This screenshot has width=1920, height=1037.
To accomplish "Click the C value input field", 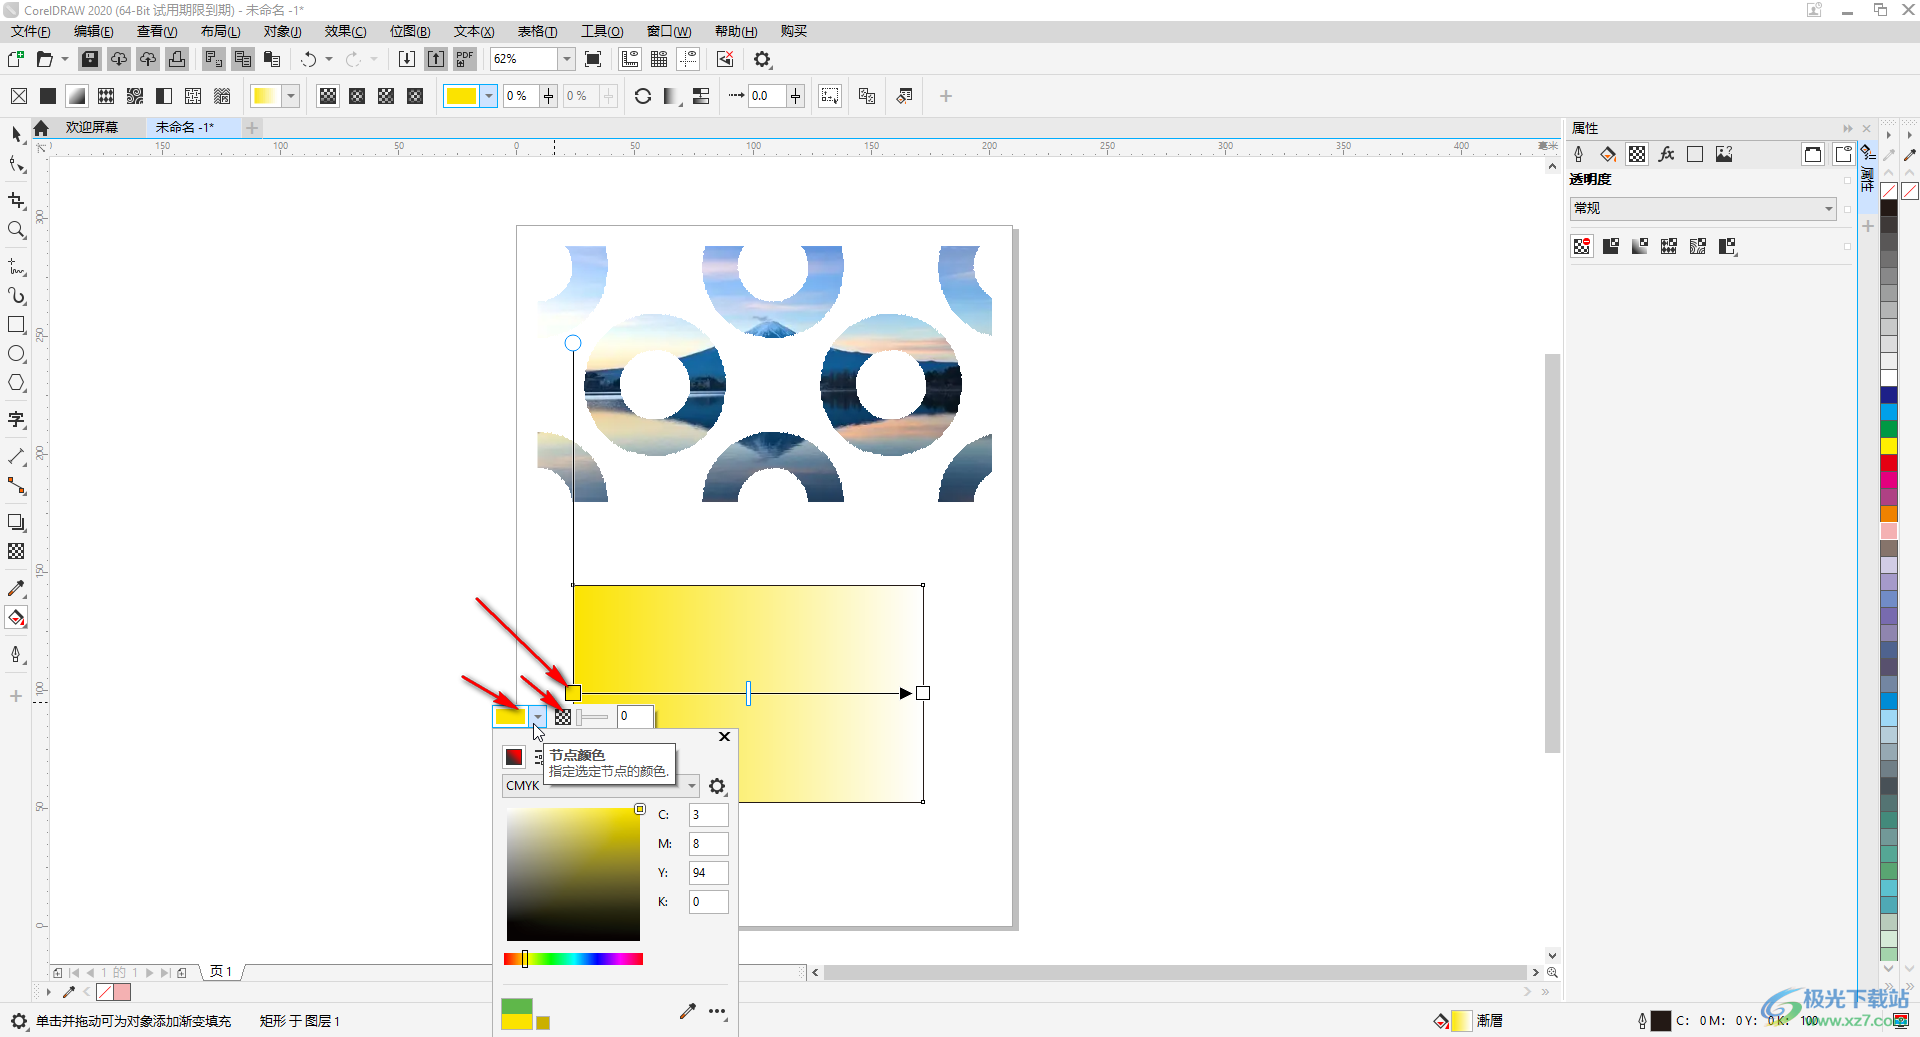I will point(708,815).
